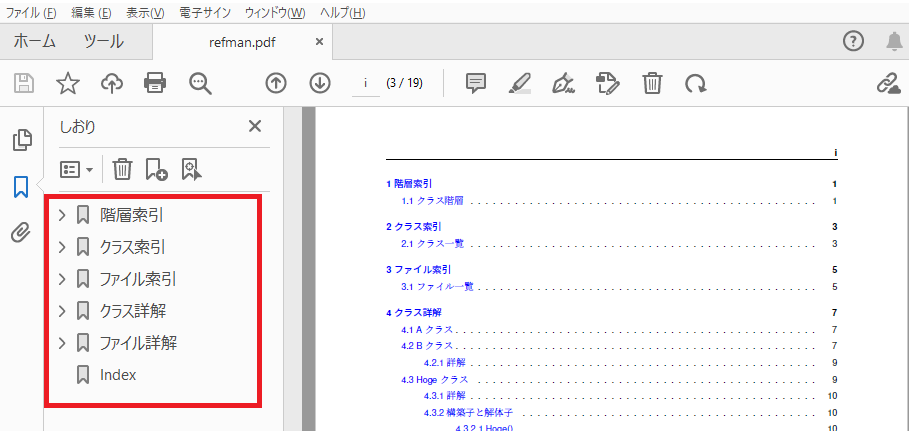This screenshot has height=431, width=909.
Task: Go to previous page with up arrow
Action: (x=276, y=83)
